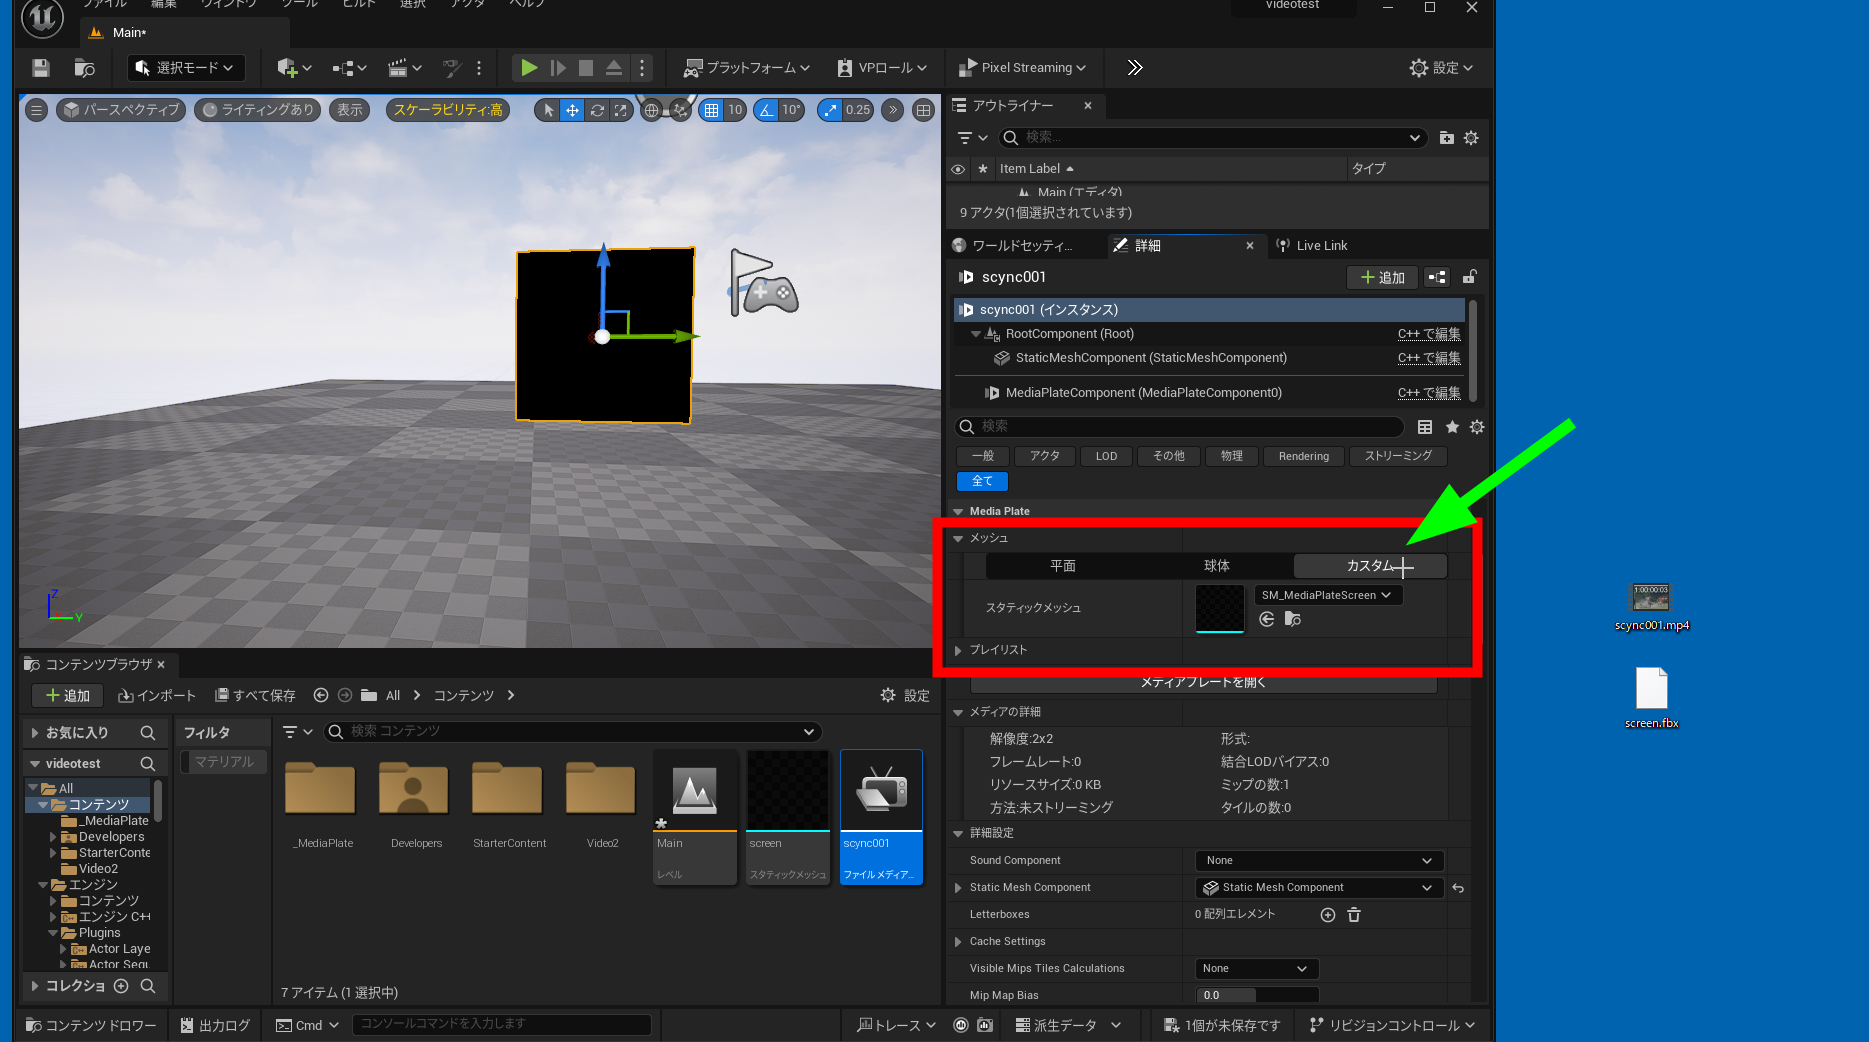Click the add array element icon for Letterboxes
1869x1042 pixels.
[x=1328, y=915]
